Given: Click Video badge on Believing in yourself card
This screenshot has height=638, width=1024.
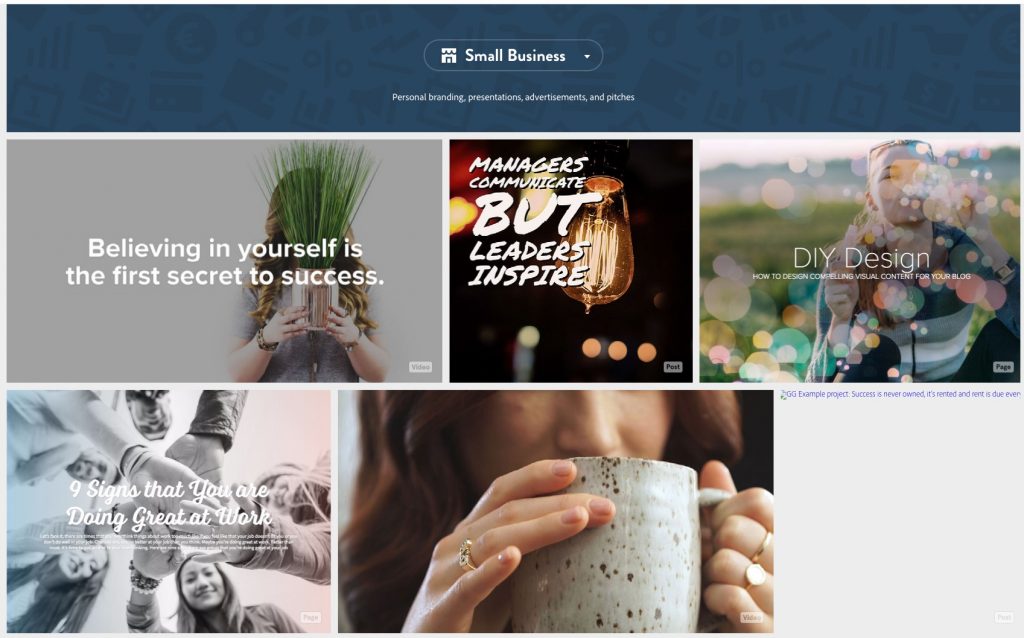Looking at the screenshot, I should tap(421, 367).
